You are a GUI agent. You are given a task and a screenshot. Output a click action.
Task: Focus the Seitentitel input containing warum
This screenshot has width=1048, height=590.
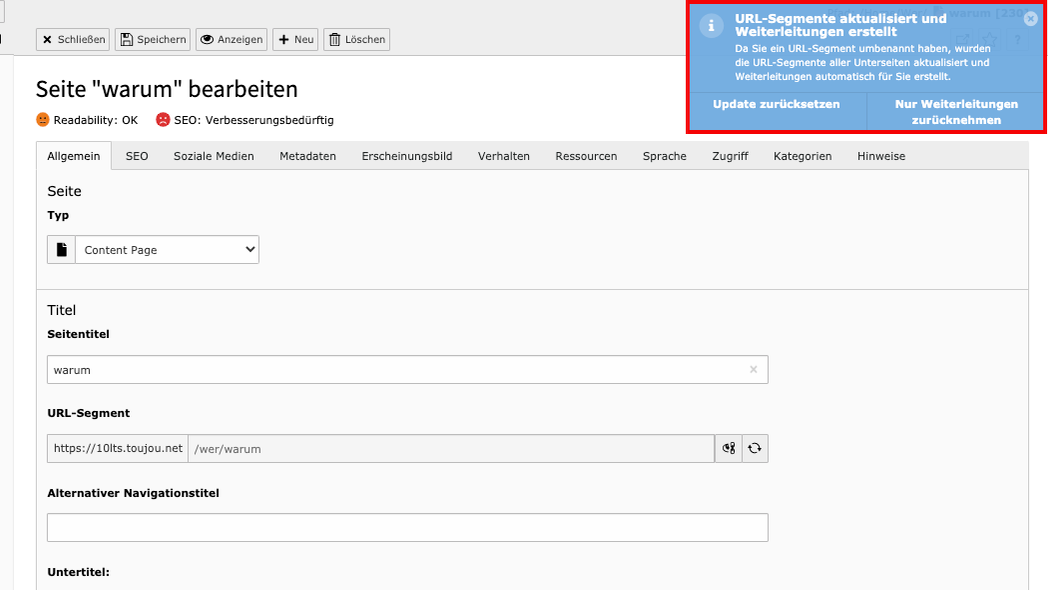[x=395, y=370]
